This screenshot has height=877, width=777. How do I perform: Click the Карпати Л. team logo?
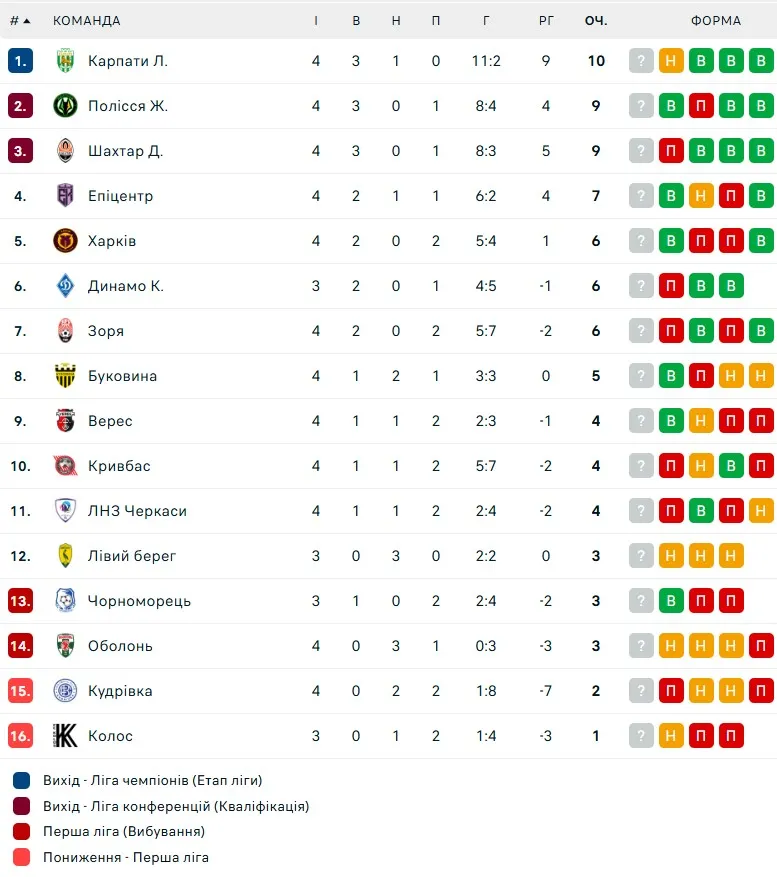pyautogui.click(x=65, y=60)
